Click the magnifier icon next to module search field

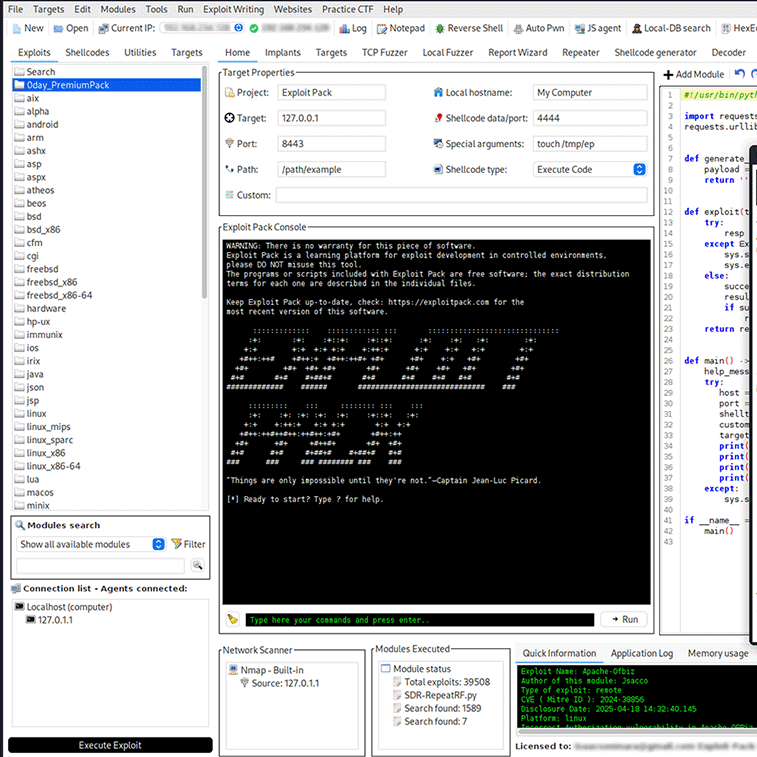pyautogui.click(x=197, y=566)
